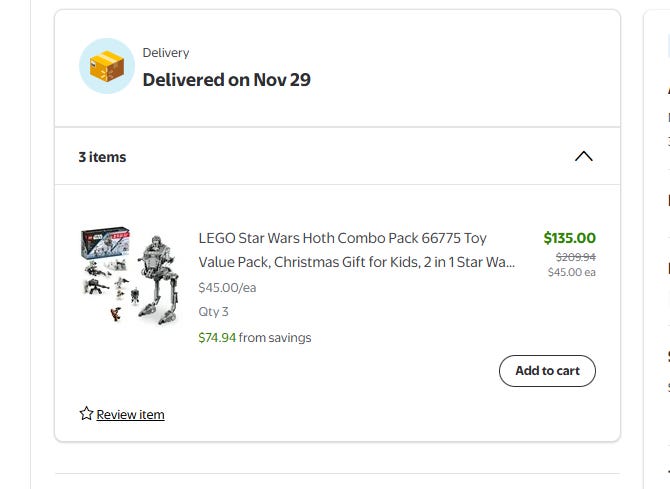The width and height of the screenshot is (670, 489).
Task: Click the "Value Pack, Christmas Gift" title line
Action: [x=356, y=262]
